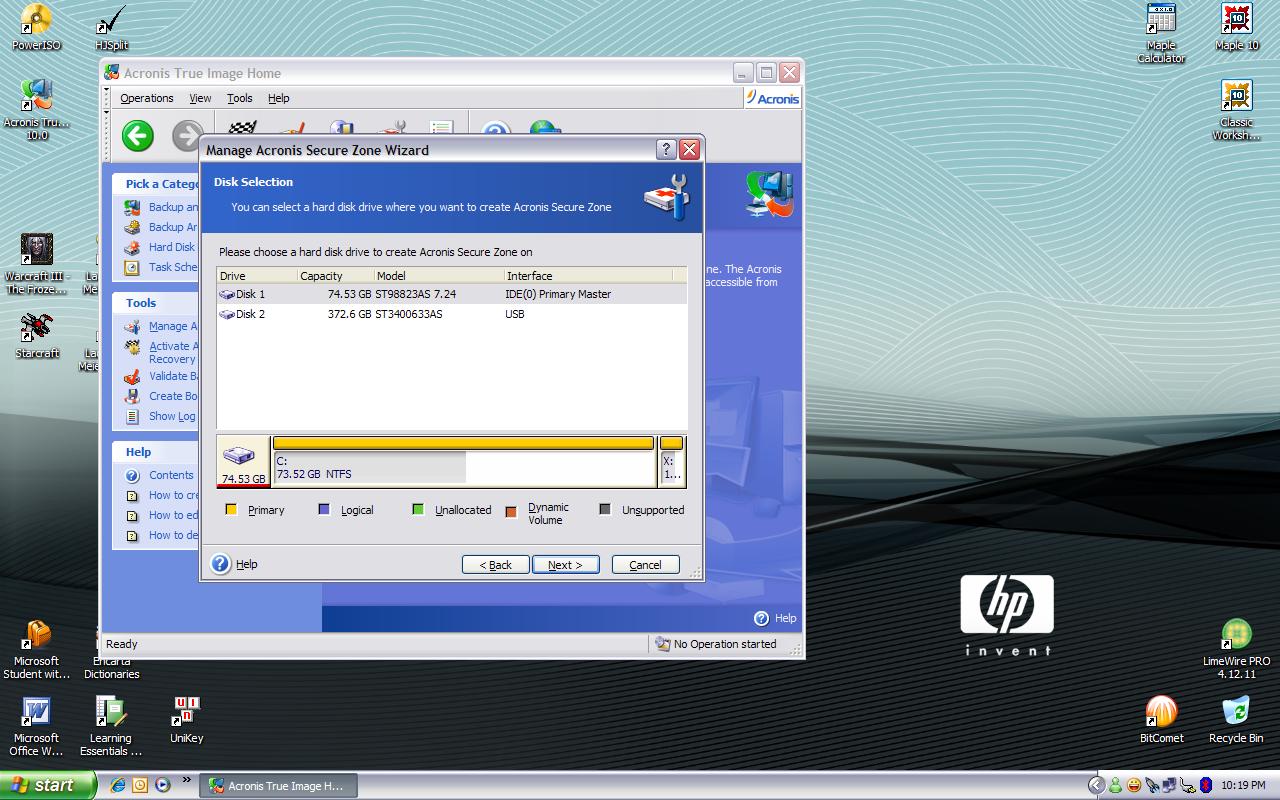Open the Windows Start menu
This screenshot has height=800, width=1280.
tap(47, 785)
